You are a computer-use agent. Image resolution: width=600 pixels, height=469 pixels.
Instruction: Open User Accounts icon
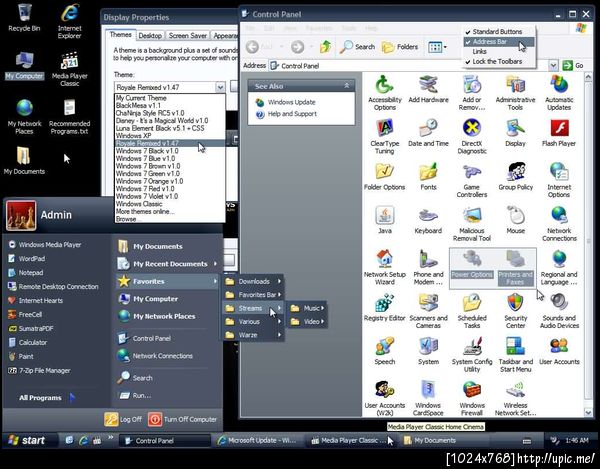coord(559,351)
